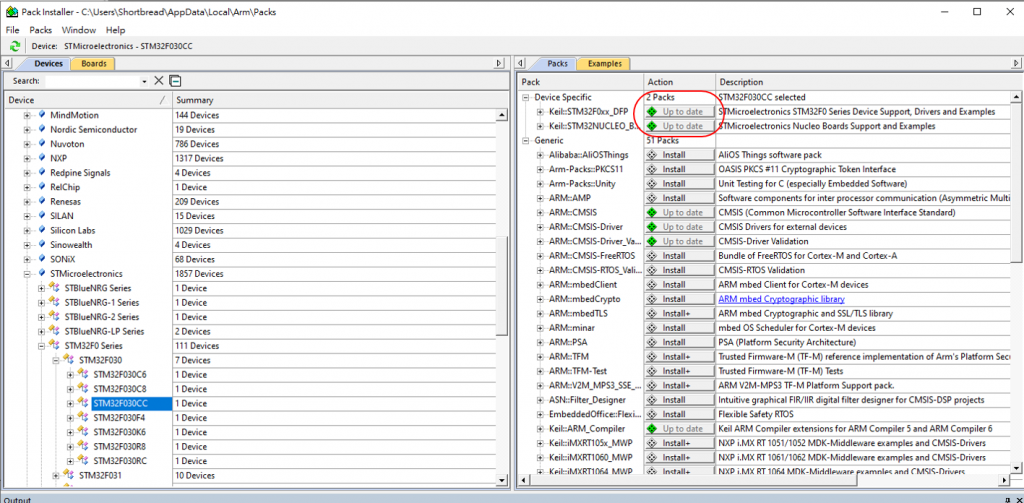Open the Window menu
Viewport: 1024px width, 503px height.
point(79,30)
